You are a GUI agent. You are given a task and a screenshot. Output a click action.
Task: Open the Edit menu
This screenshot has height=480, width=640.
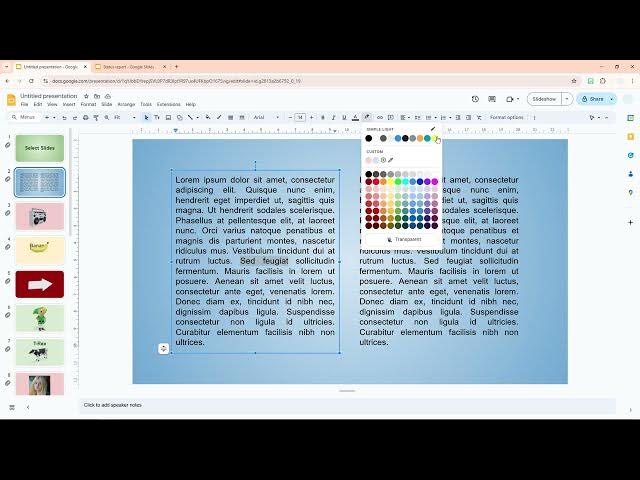point(38,104)
